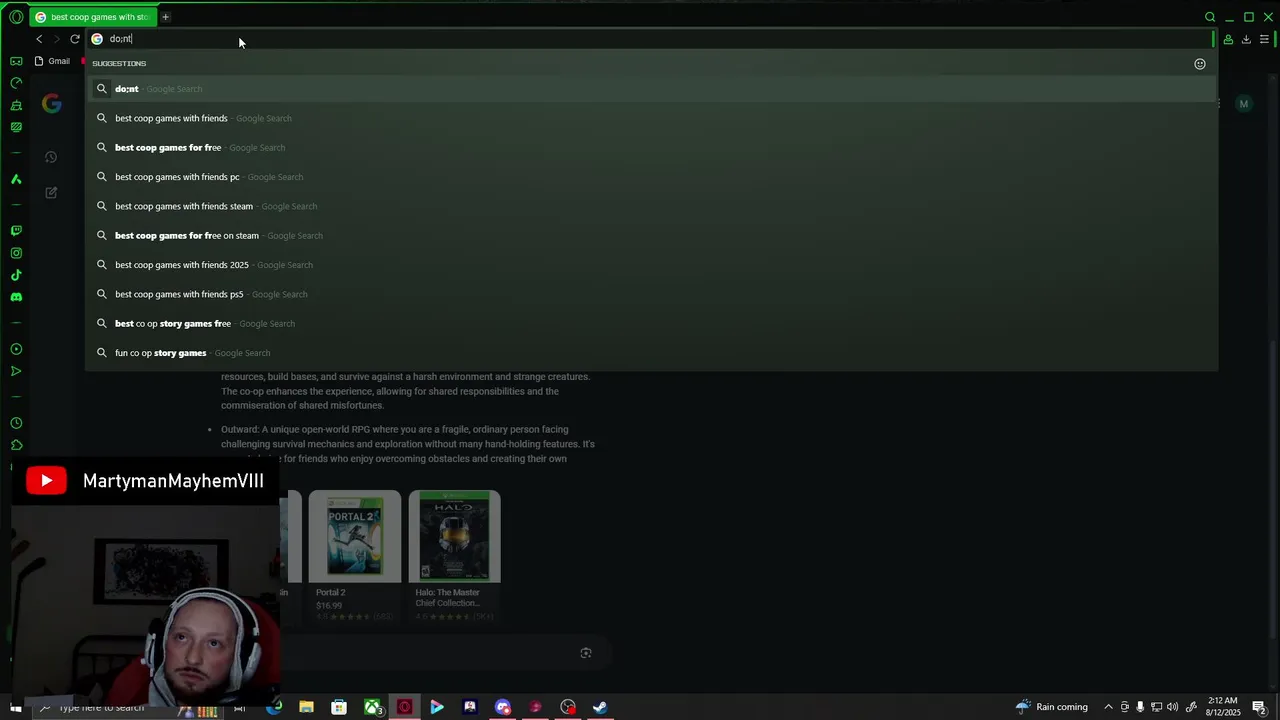Select 'best coop games for free' suggestion
1280x720 pixels.
coord(651,147)
